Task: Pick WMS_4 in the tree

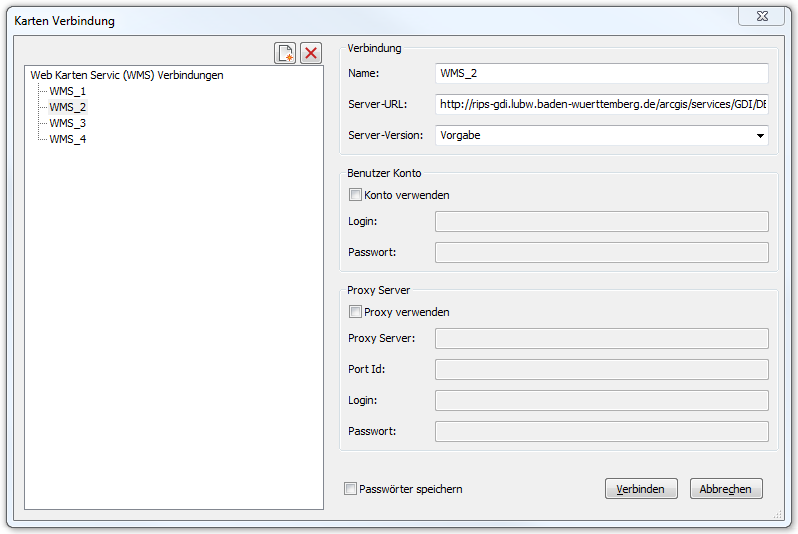Action: pyautogui.click(x=68, y=139)
